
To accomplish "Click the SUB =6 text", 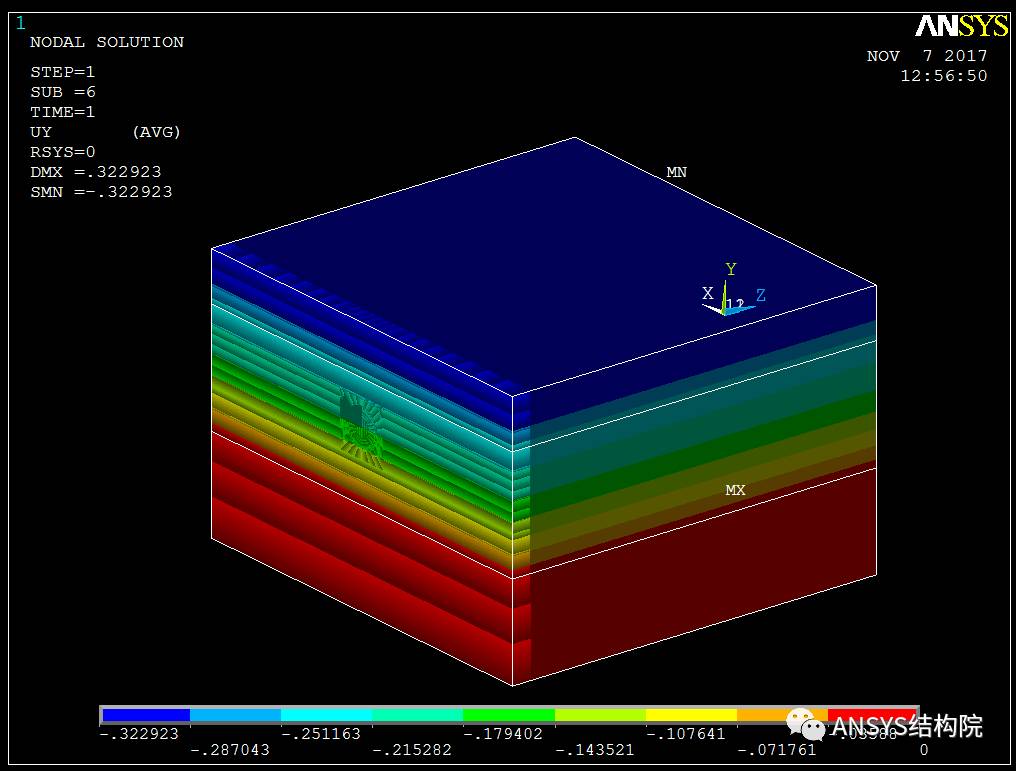I will pos(62,92).
